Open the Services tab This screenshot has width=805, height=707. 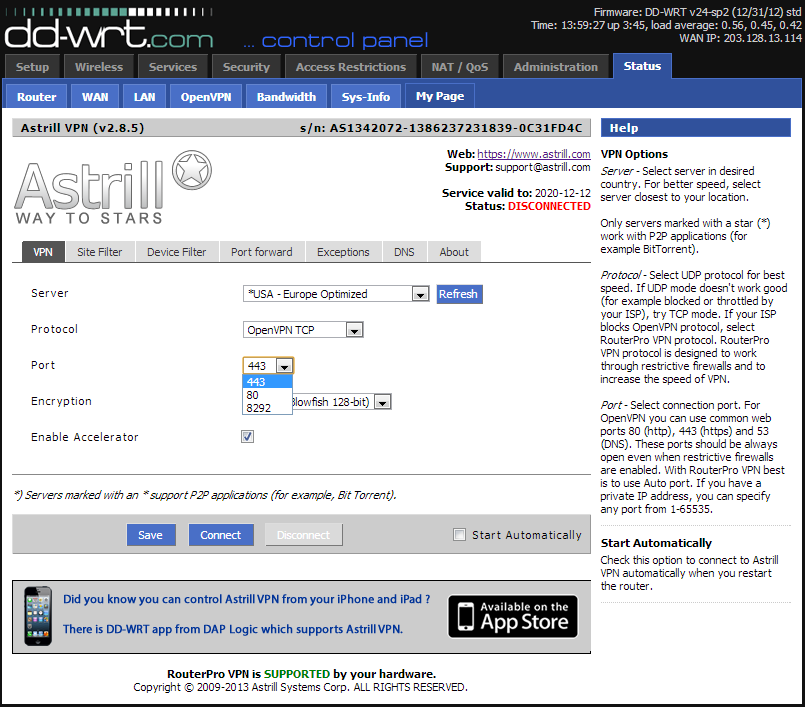(x=173, y=67)
